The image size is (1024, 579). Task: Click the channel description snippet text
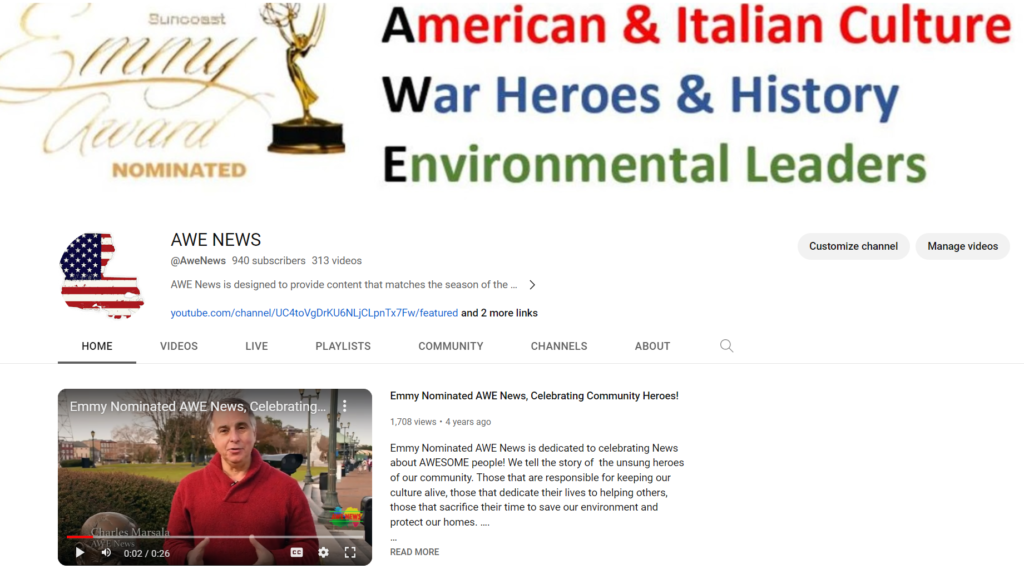coord(344,285)
